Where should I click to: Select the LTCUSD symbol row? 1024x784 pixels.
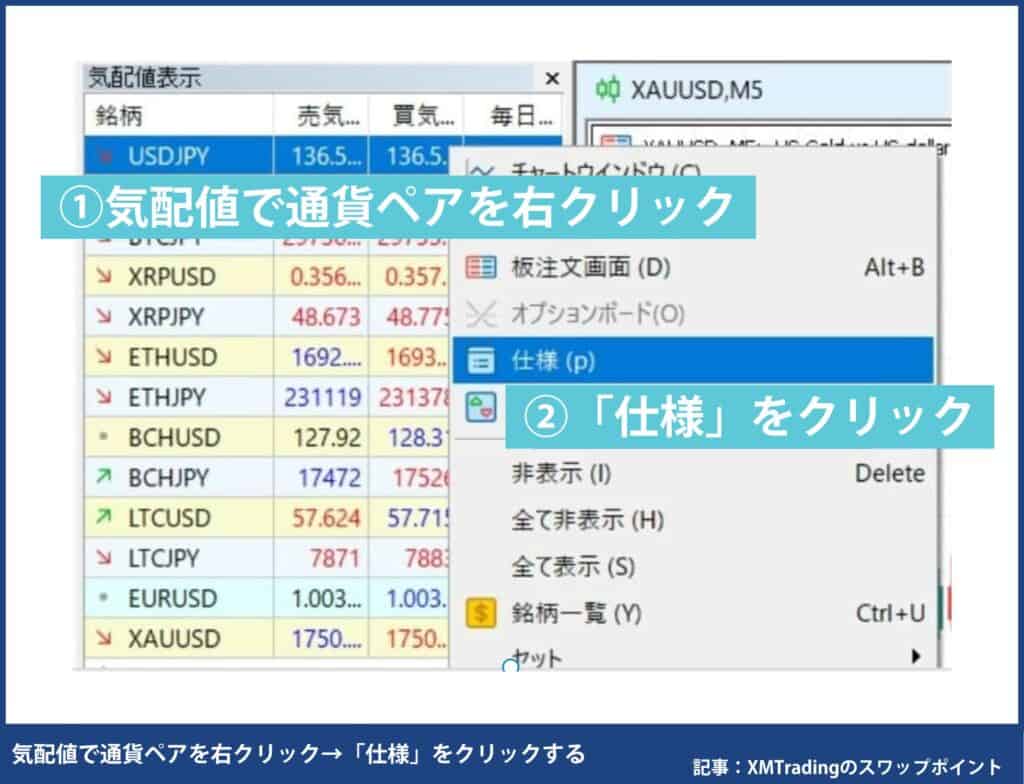pos(267,518)
